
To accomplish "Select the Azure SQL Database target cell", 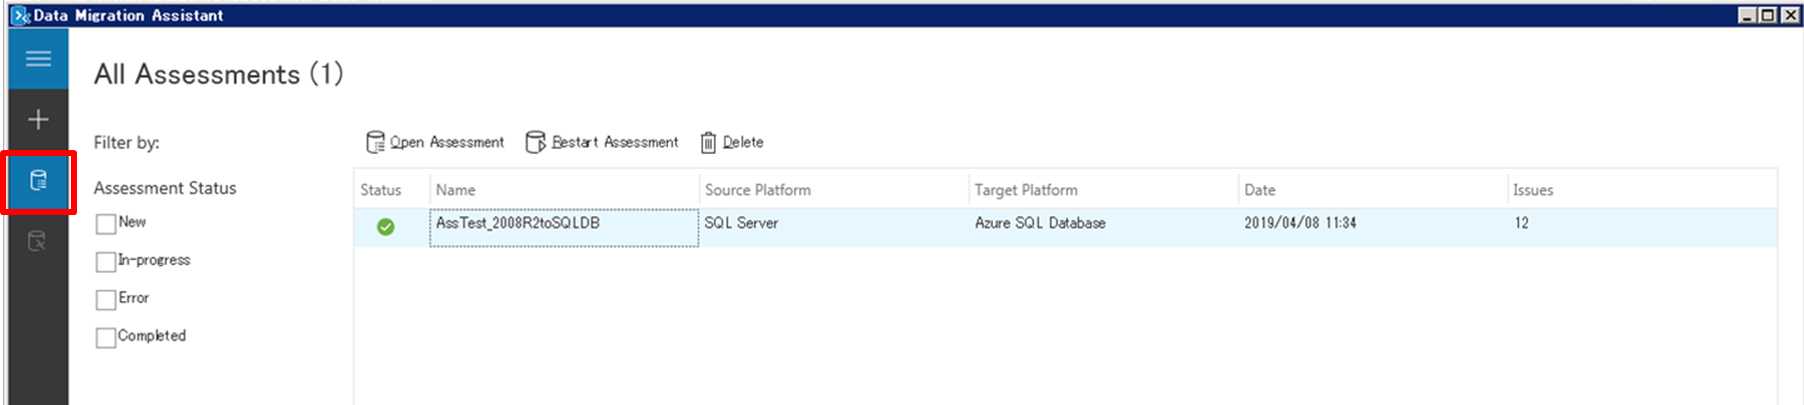I will click(1040, 223).
